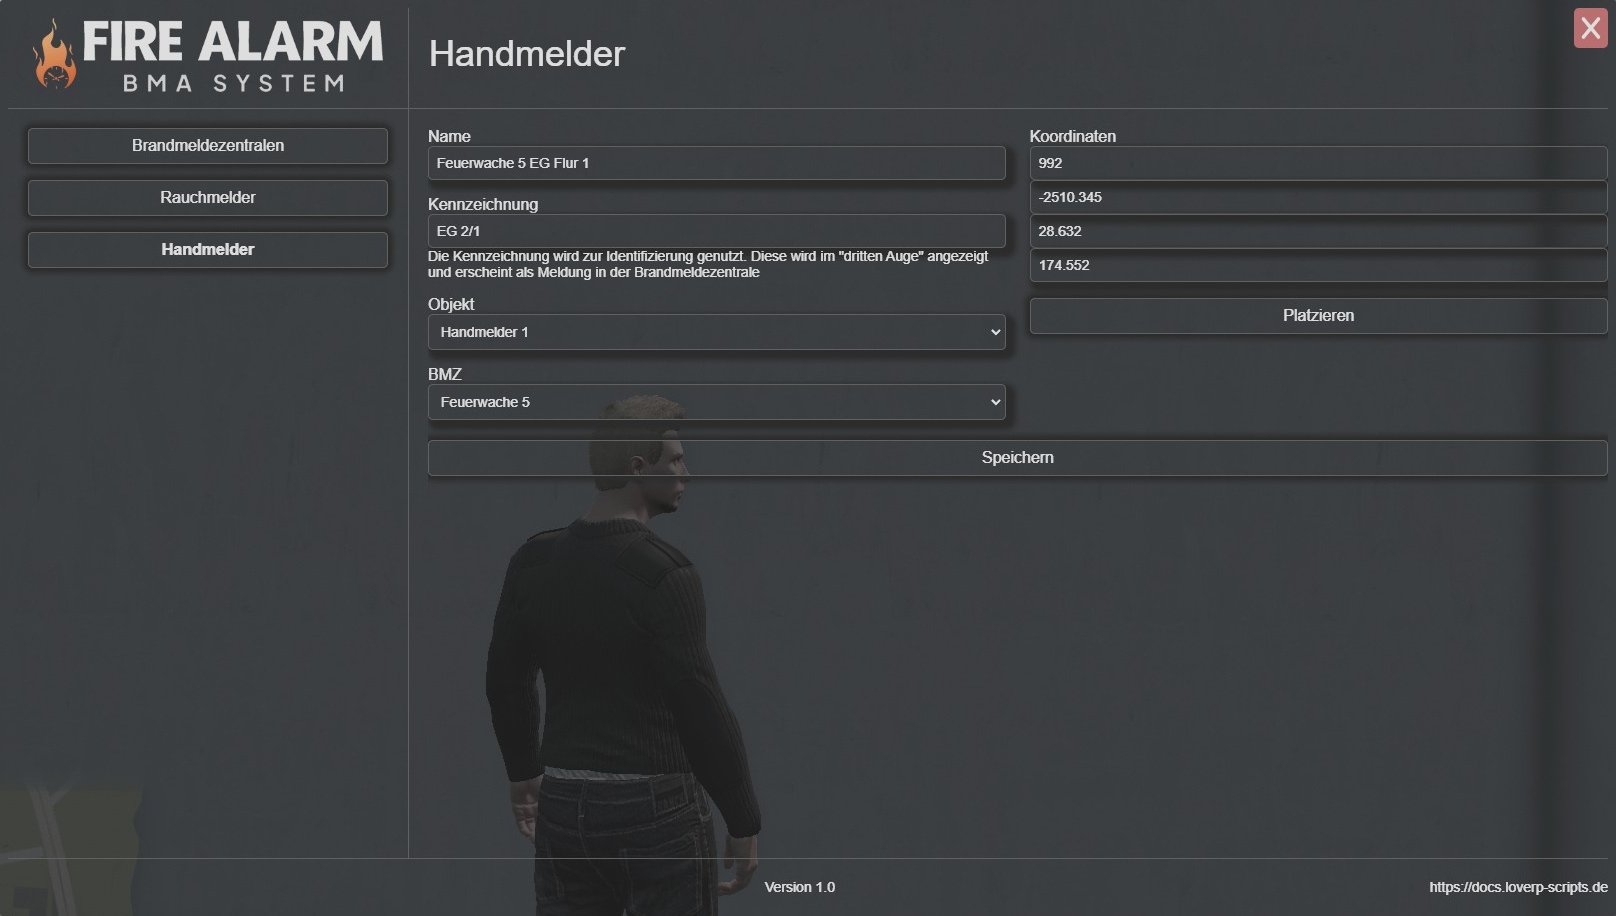The height and width of the screenshot is (916, 1616).
Task: Edit the Name field Feuerwache 5 EG Flur 1
Action: tap(716, 163)
